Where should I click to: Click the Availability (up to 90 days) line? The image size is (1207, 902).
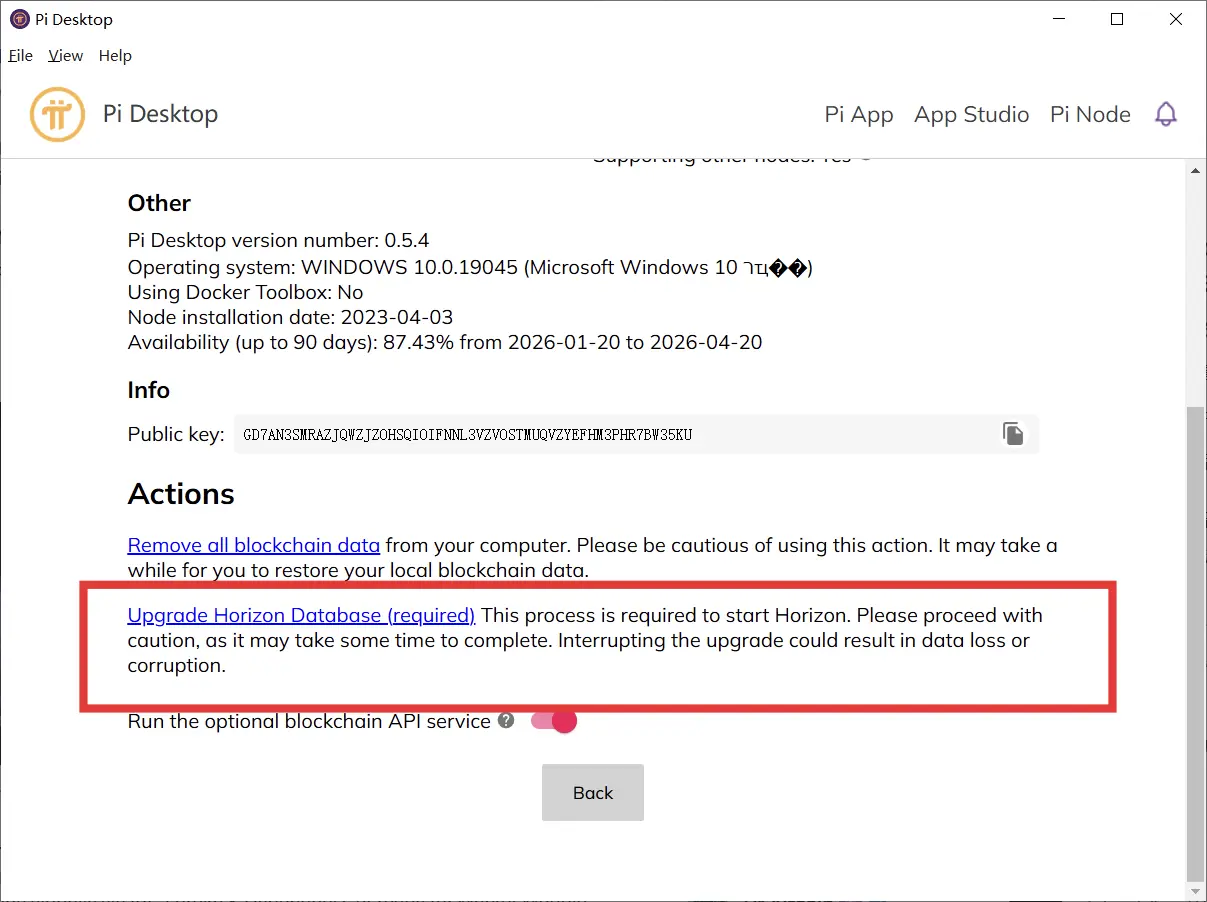pos(445,343)
